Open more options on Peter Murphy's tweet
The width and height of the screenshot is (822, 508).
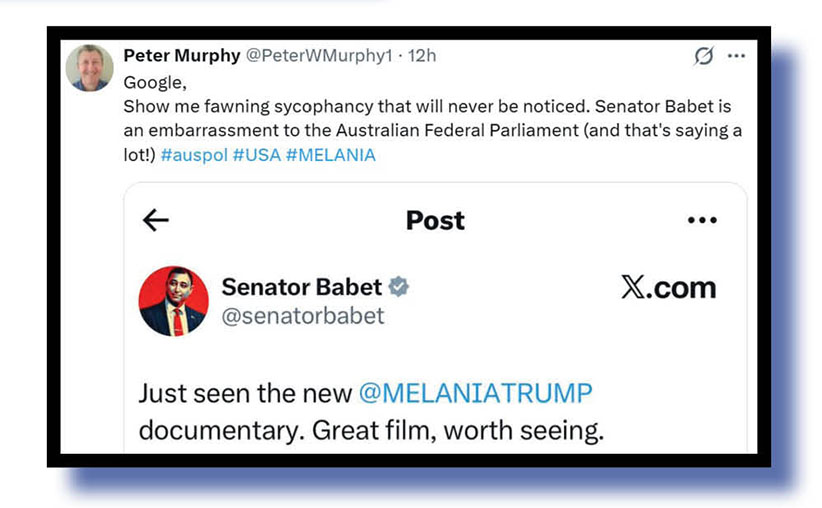click(x=736, y=56)
